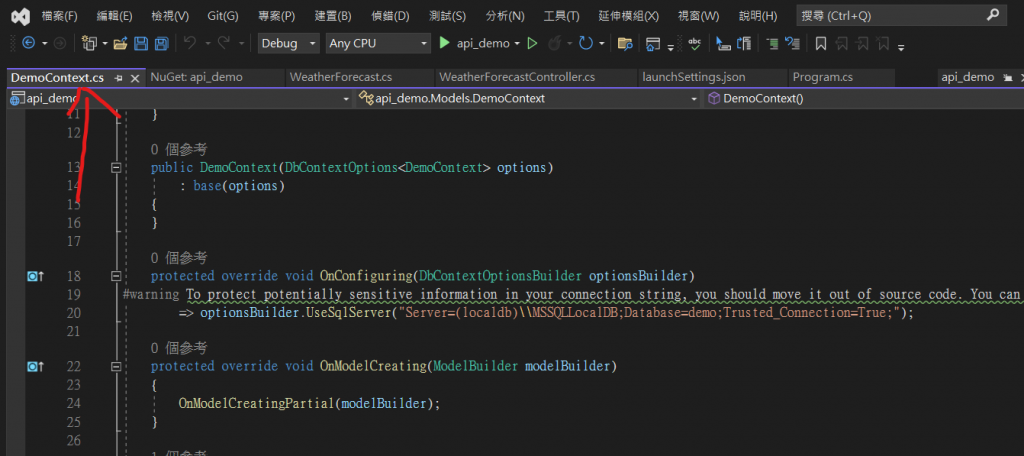Open the 分析(N) menu

tap(505, 16)
